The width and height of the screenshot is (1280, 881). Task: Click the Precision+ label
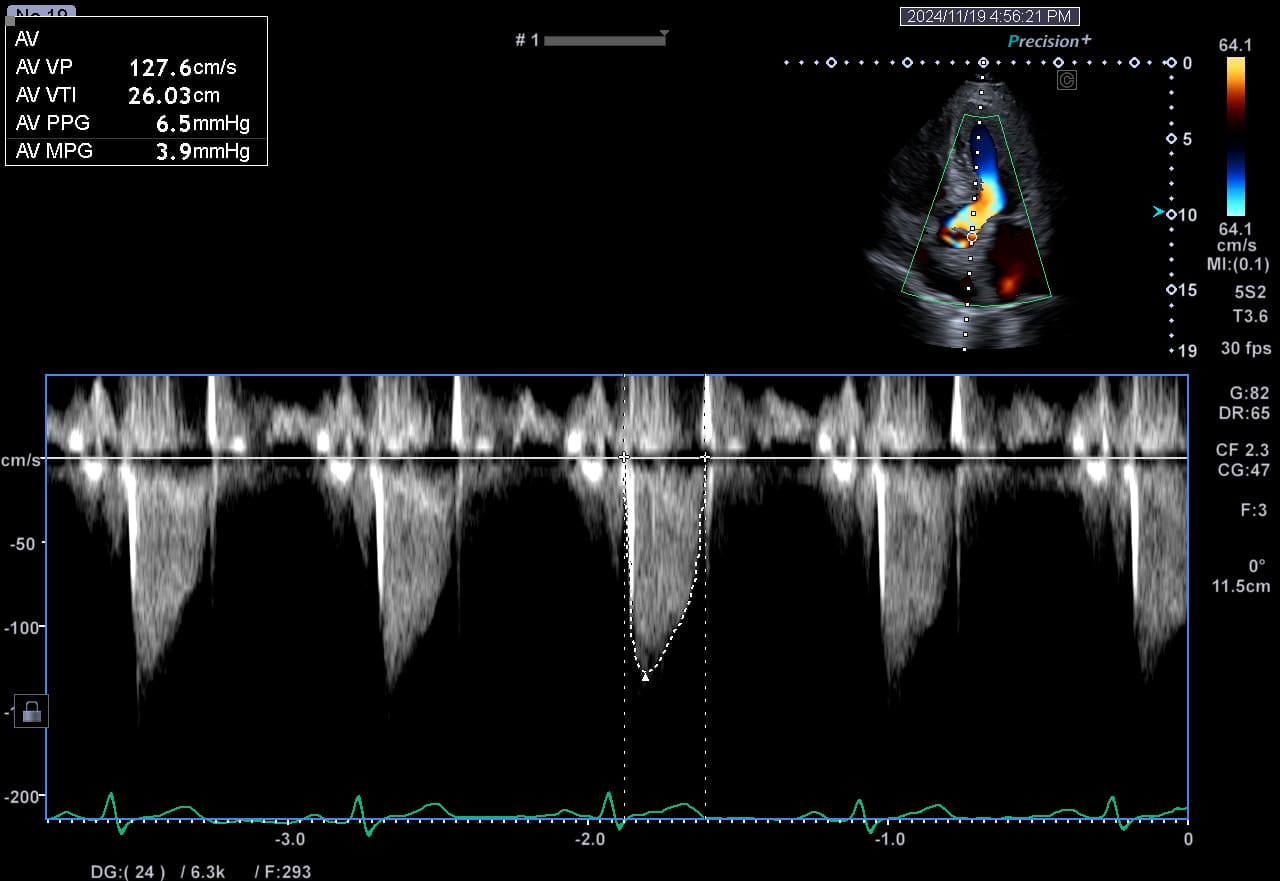tap(1049, 41)
